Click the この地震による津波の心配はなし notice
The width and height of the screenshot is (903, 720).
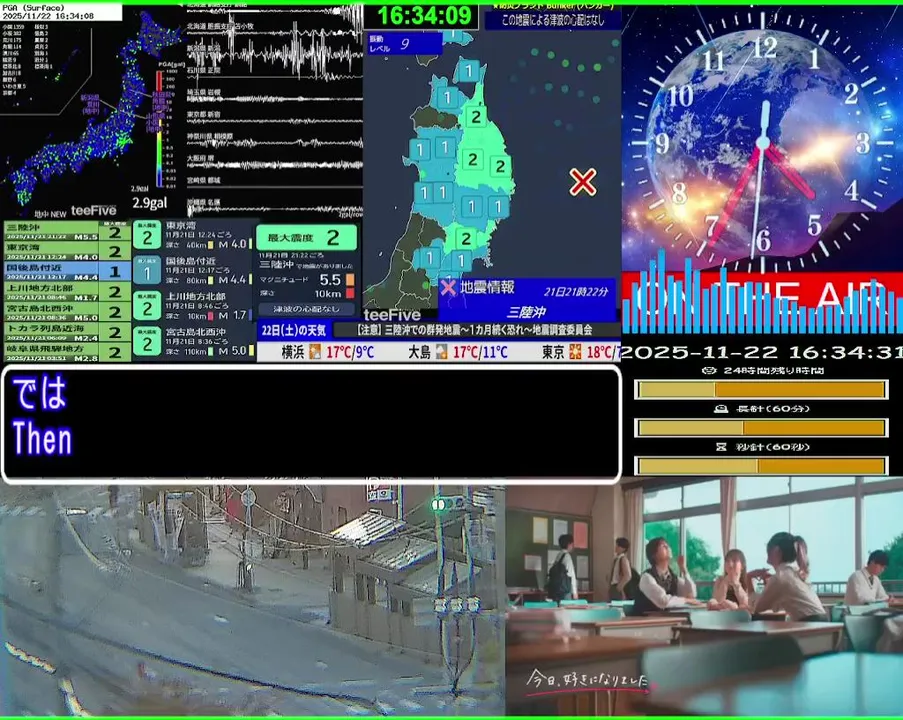coord(553,21)
